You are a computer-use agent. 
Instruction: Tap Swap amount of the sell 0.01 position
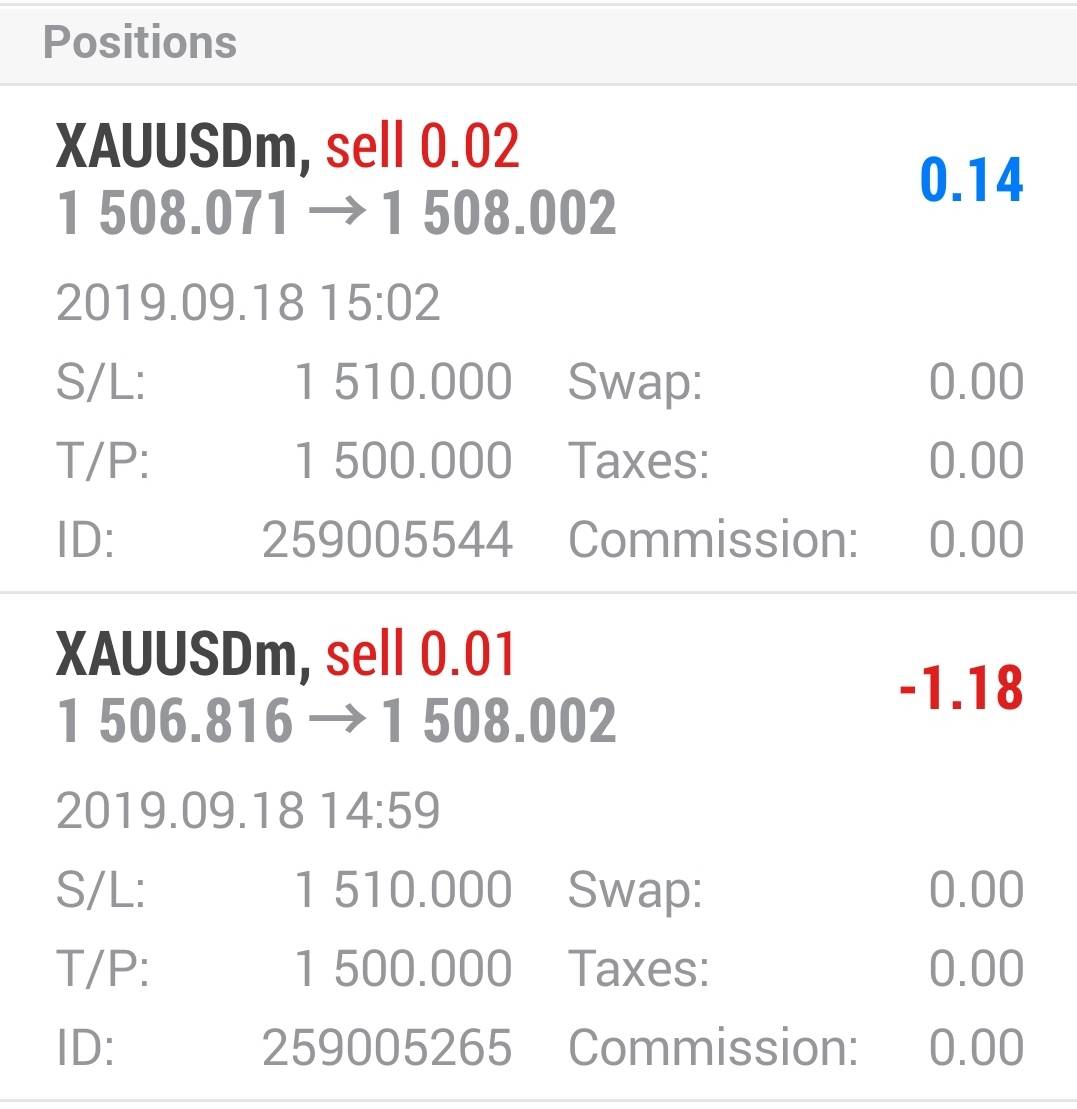pyautogui.click(x=976, y=890)
